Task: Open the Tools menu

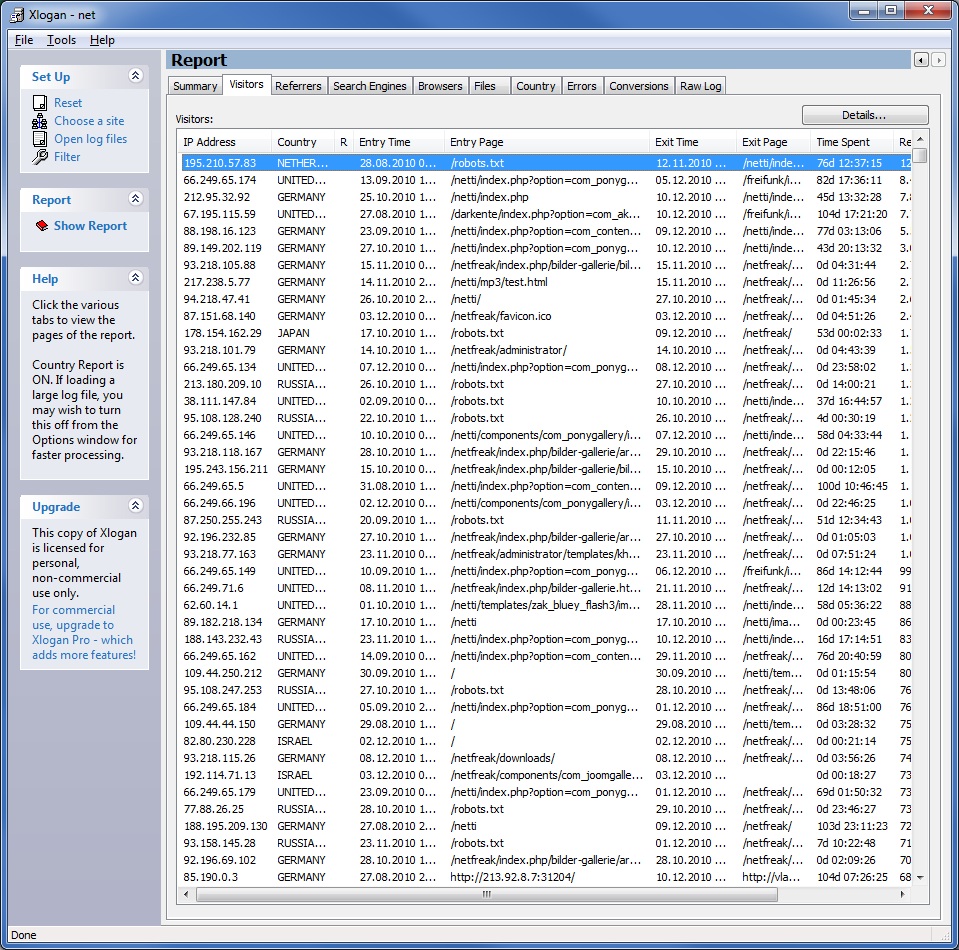Action: [x=61, y=40]
